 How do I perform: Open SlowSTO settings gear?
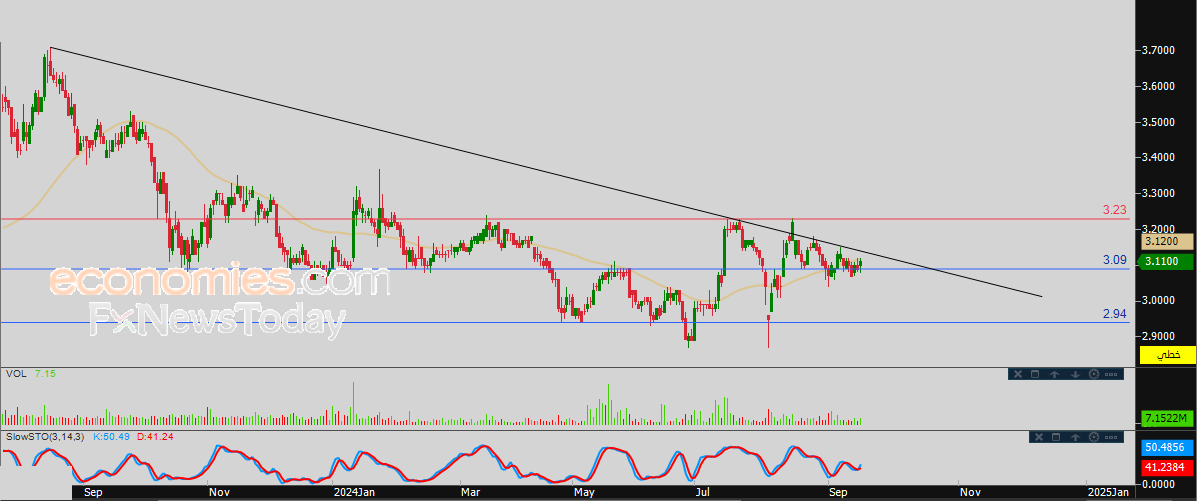[x=1094, y=437]
